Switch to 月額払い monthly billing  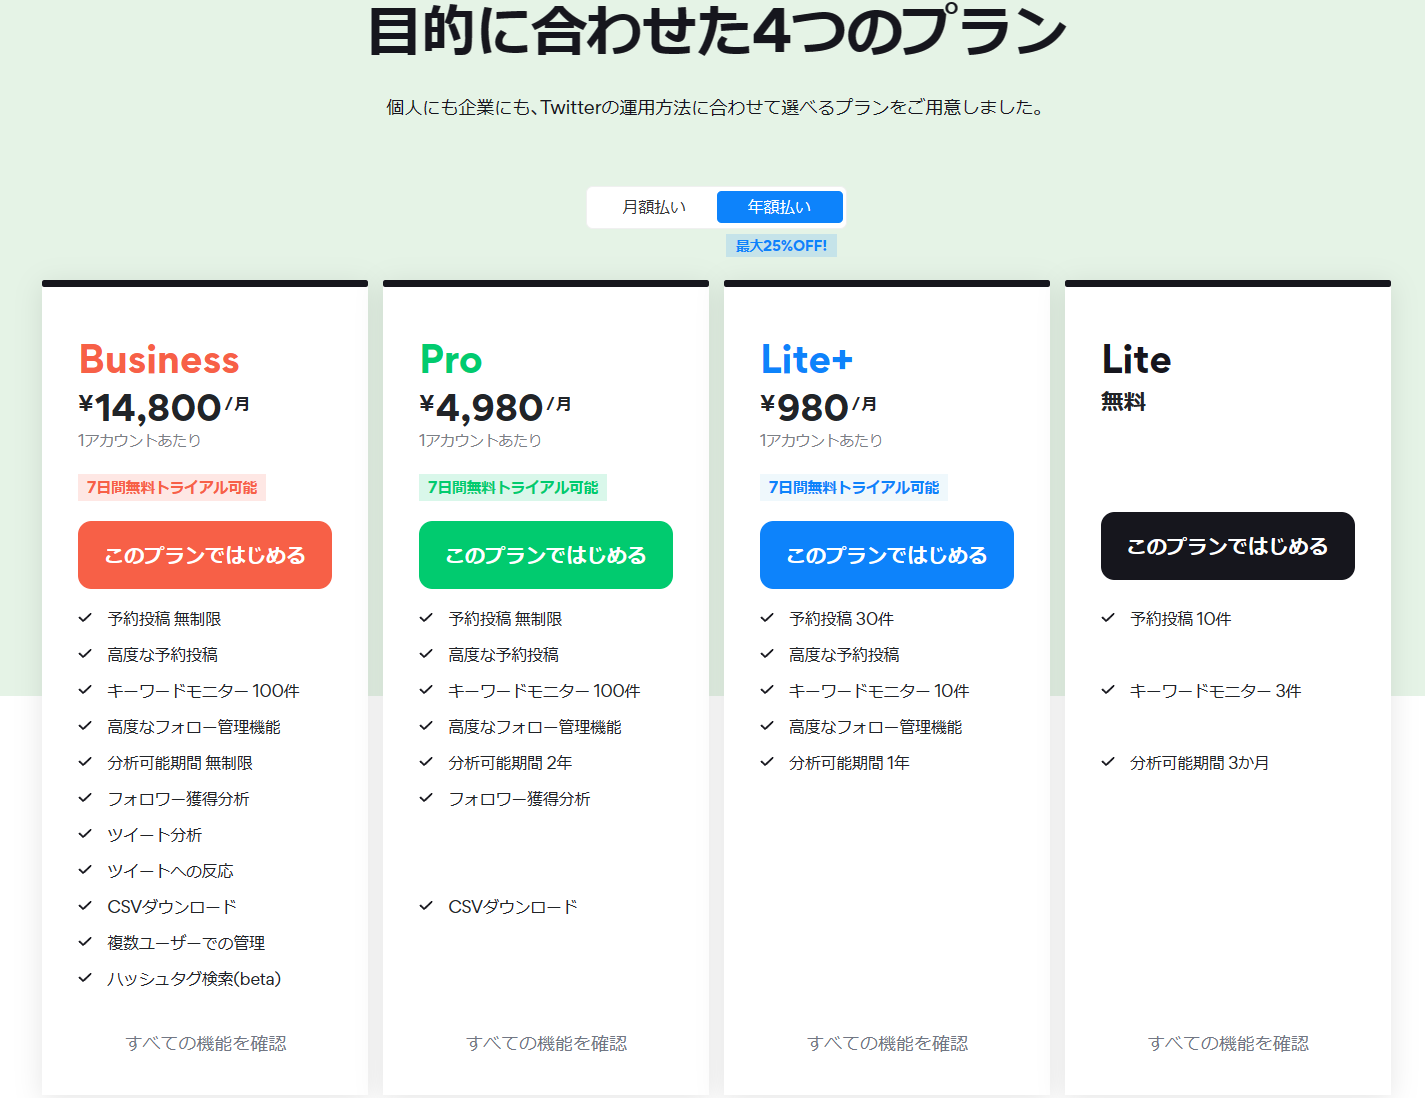(x=654, y=207)
